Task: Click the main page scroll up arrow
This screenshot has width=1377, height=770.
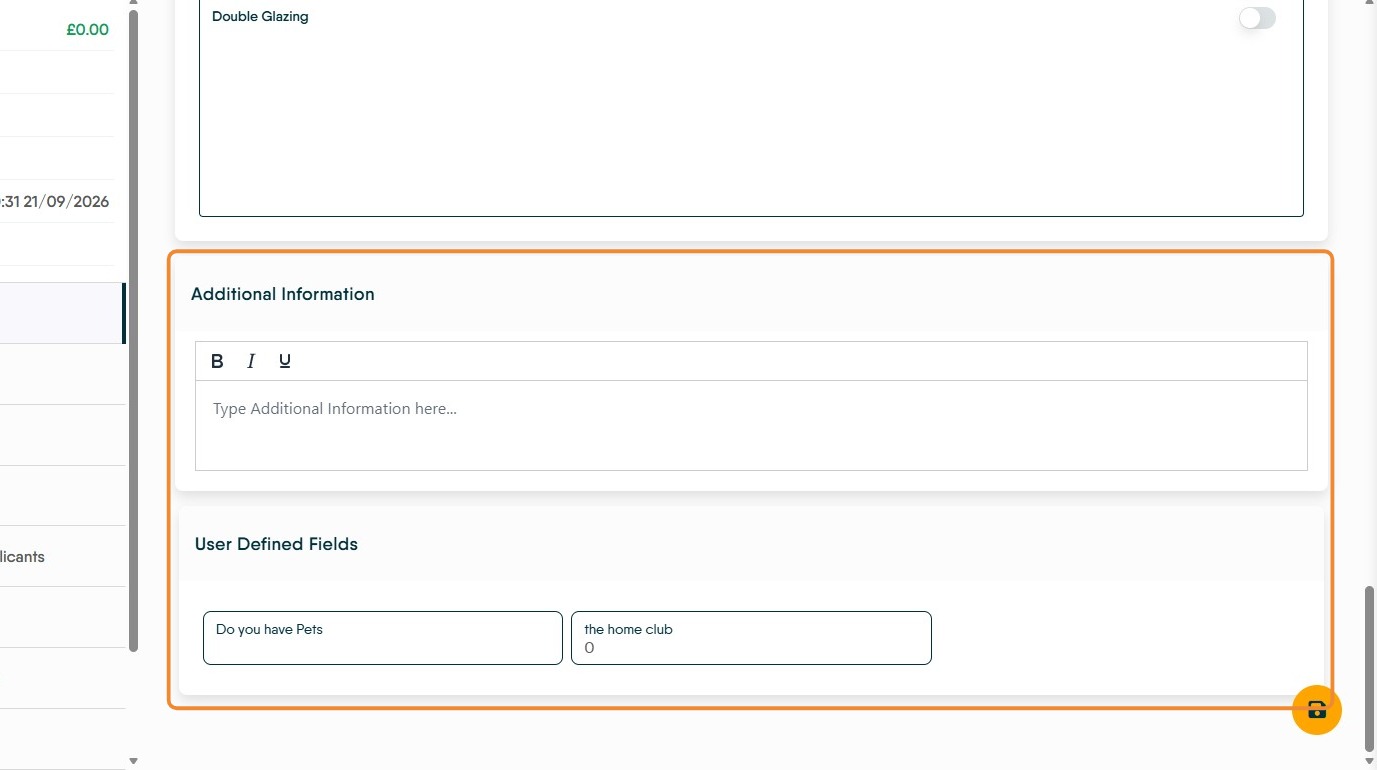Action: point(1370,5)
